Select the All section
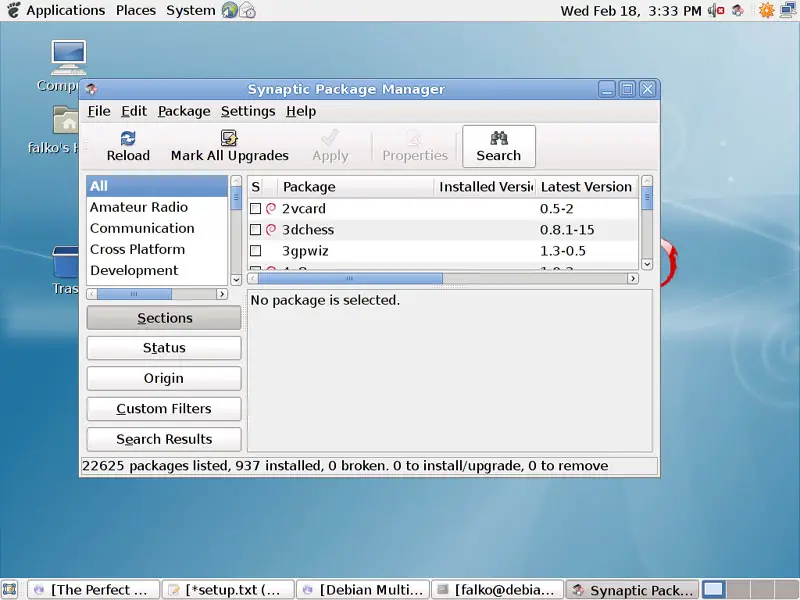This screenshot has width=800, height=600. coord(157,186)
